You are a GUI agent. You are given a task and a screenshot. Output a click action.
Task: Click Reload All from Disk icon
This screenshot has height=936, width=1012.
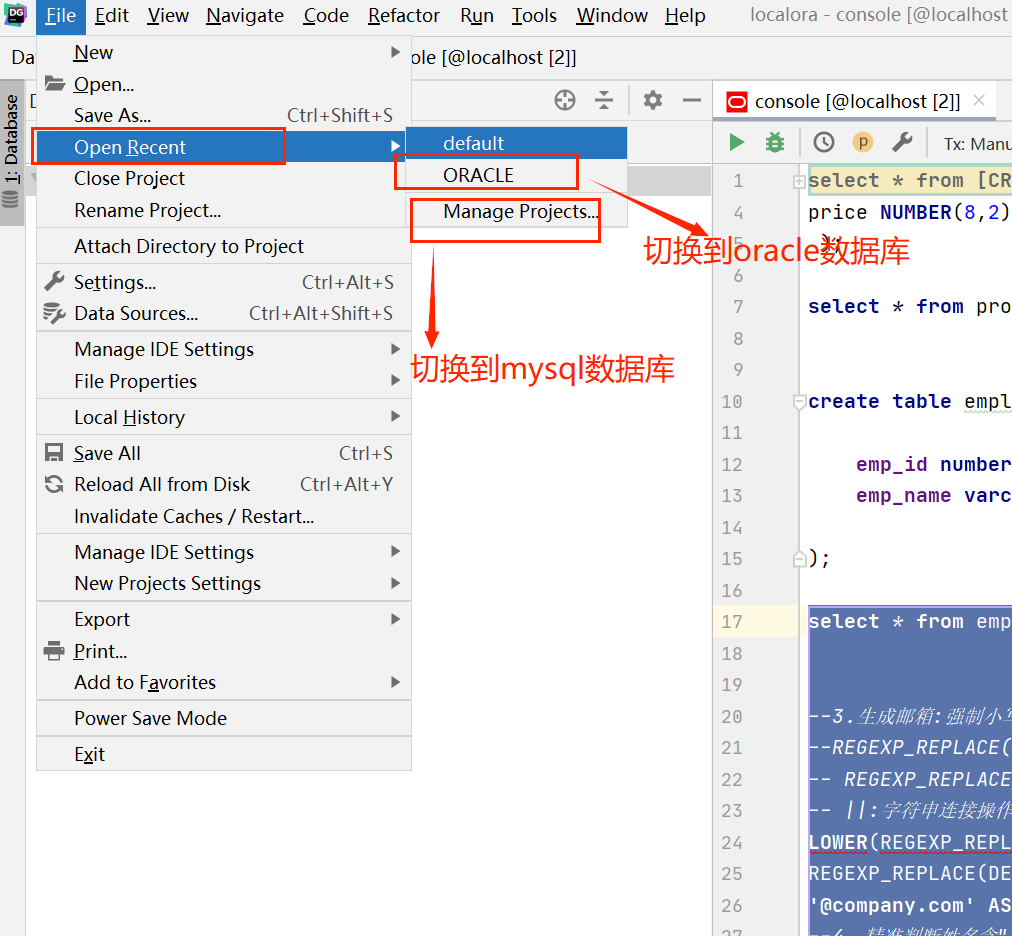click(x=54, y=484)
